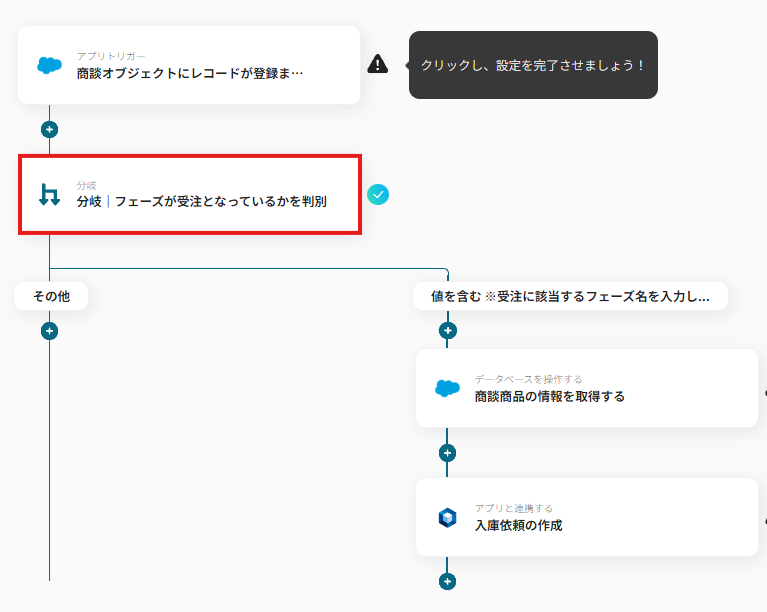This screenshot has height=612, width=767.
Task: Add a step under the その他 branch
Action: click(x=49, y=331)
